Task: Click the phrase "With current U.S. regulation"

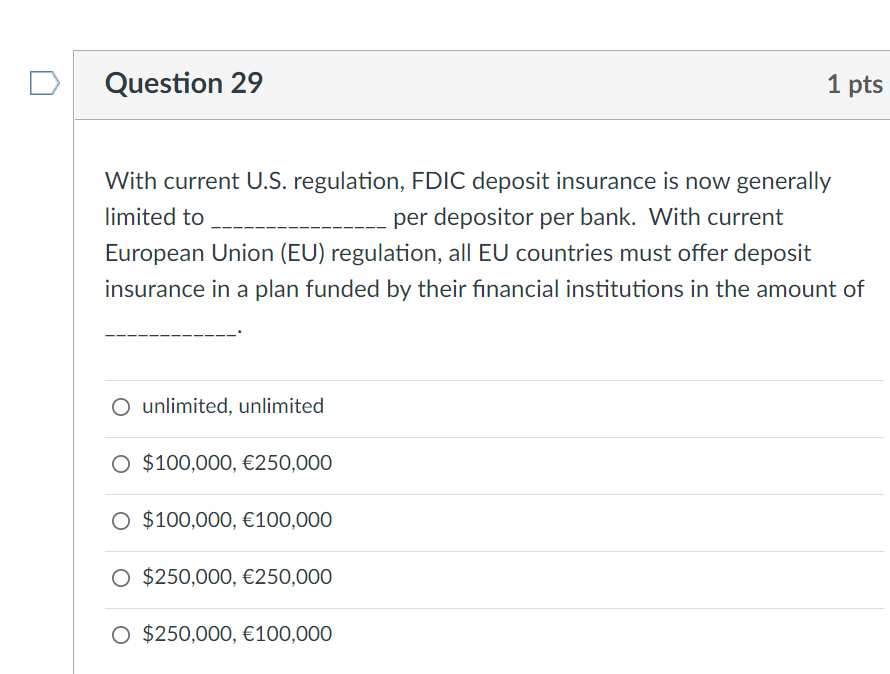Action: click(x=252, y=182)
